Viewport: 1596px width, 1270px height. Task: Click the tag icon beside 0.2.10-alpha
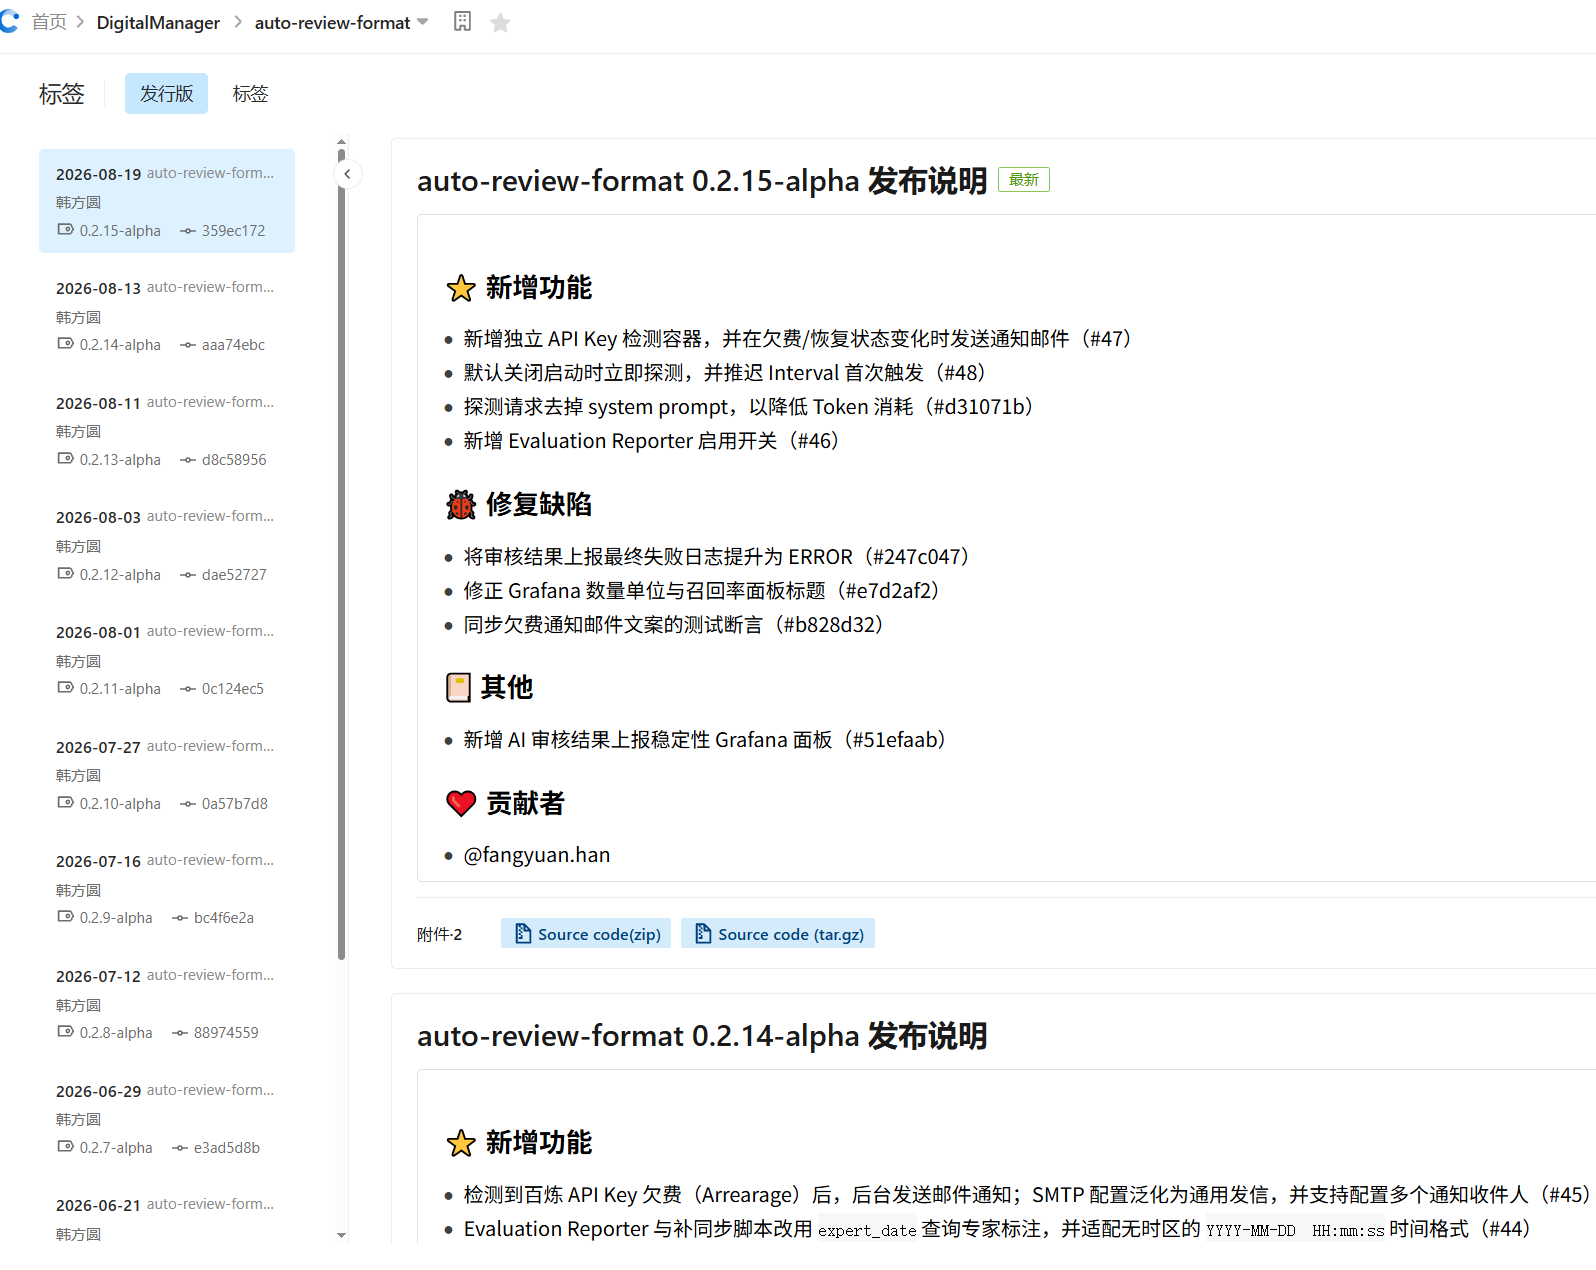click(65, 803)
